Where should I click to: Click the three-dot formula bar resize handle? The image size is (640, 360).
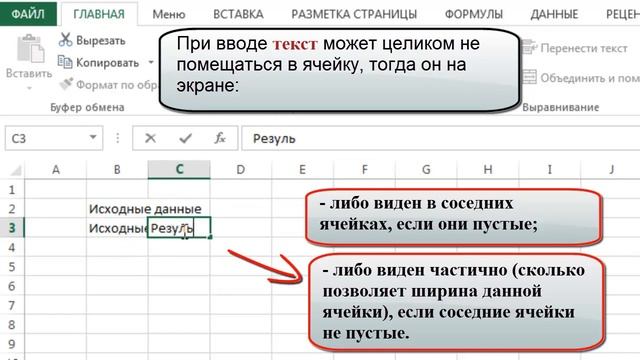click(118, 138)
